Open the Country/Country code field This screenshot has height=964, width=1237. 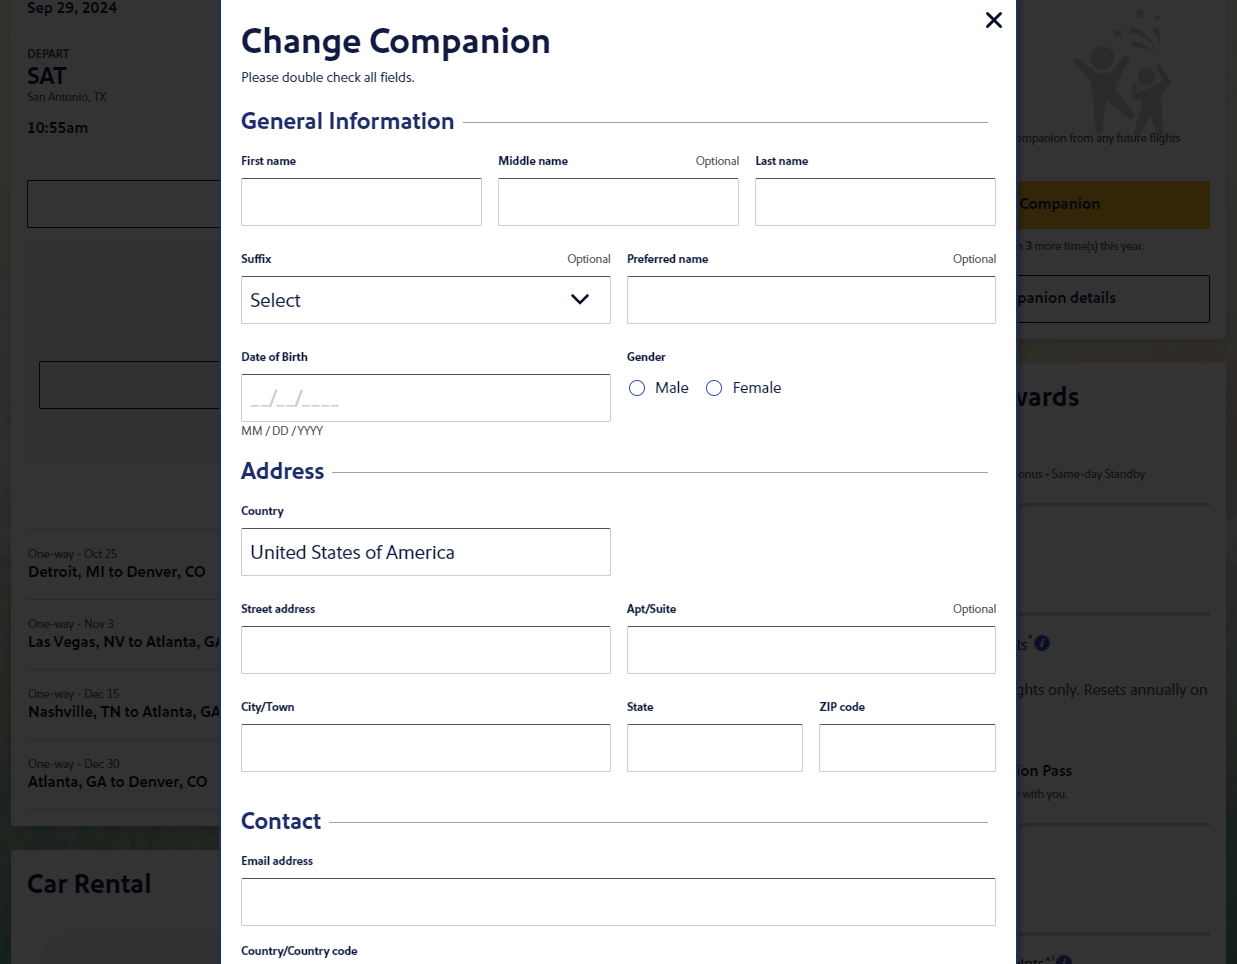coord(618,960)
